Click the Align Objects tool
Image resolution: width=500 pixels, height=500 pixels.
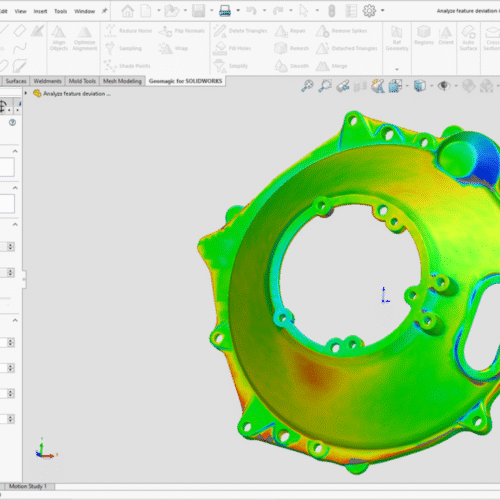point(59,38)
